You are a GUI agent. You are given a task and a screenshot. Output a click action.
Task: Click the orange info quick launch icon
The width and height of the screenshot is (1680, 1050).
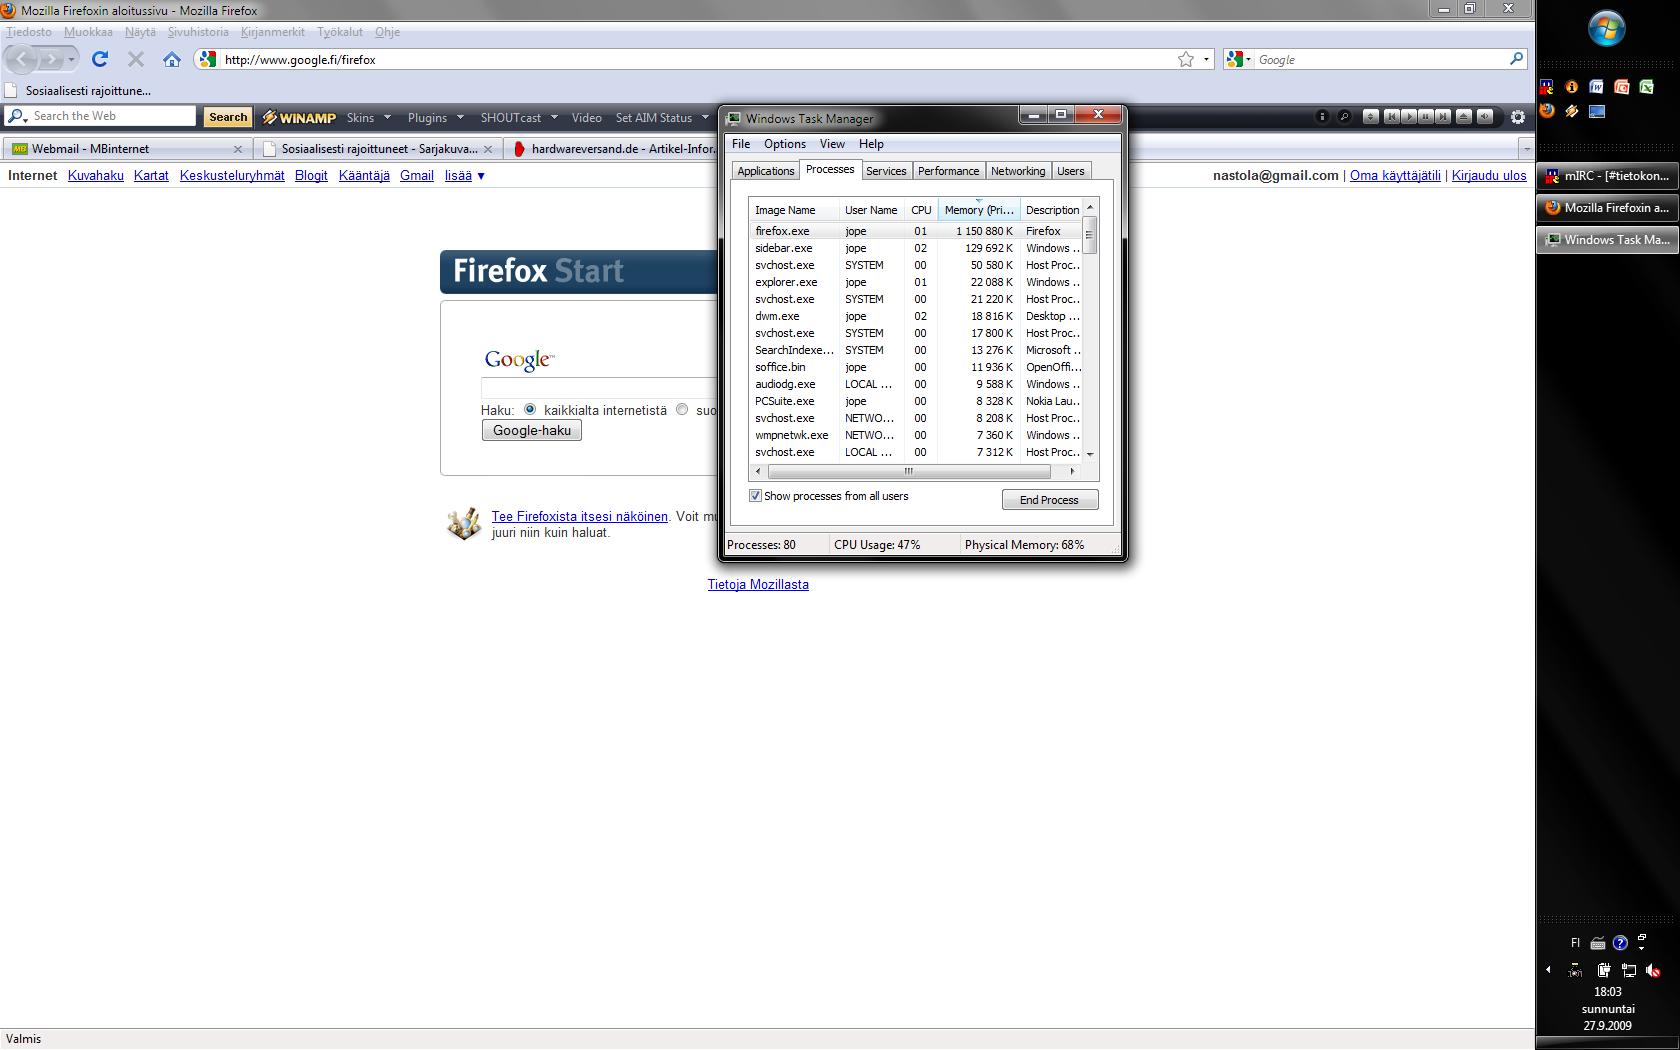pos(1572,87)
